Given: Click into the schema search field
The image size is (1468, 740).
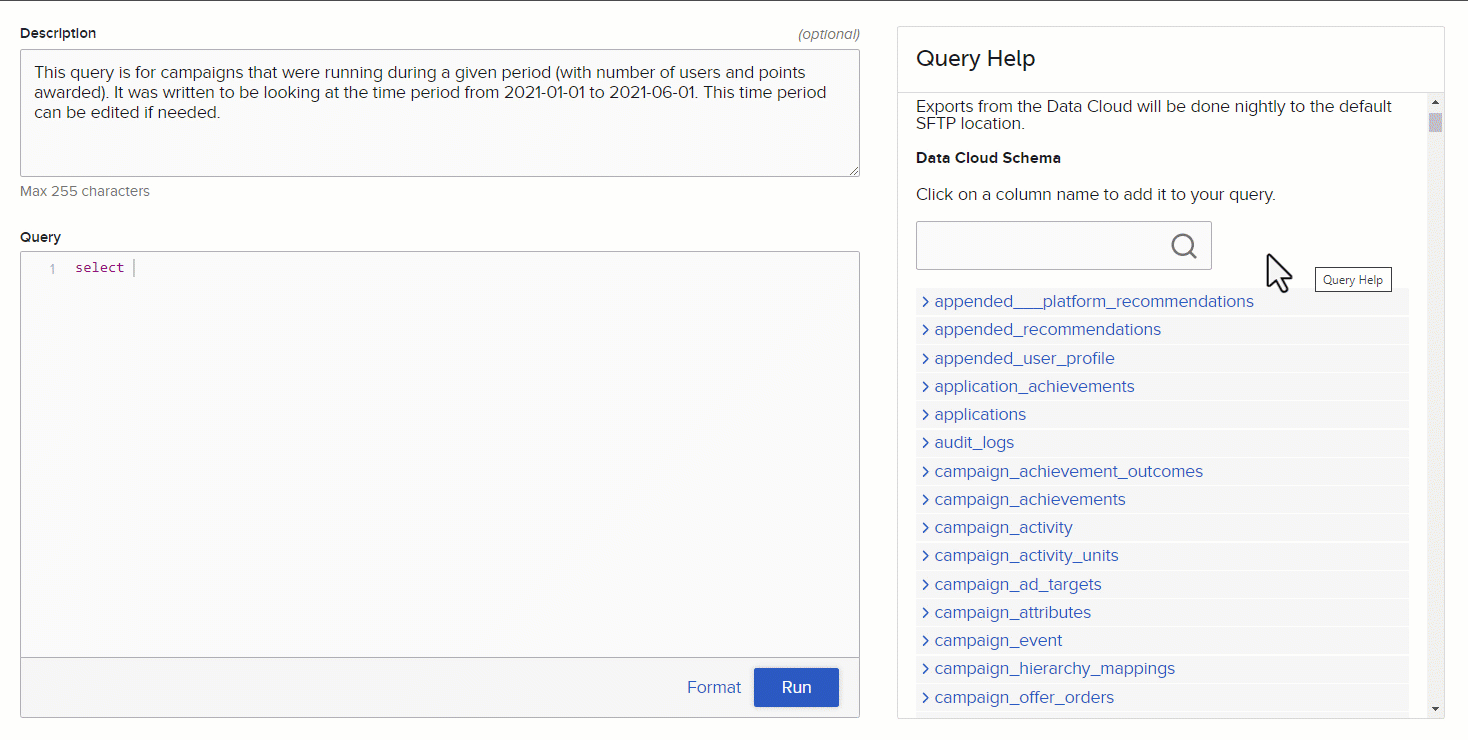Looking at the screenshot, I should (x=1042, y=245).
